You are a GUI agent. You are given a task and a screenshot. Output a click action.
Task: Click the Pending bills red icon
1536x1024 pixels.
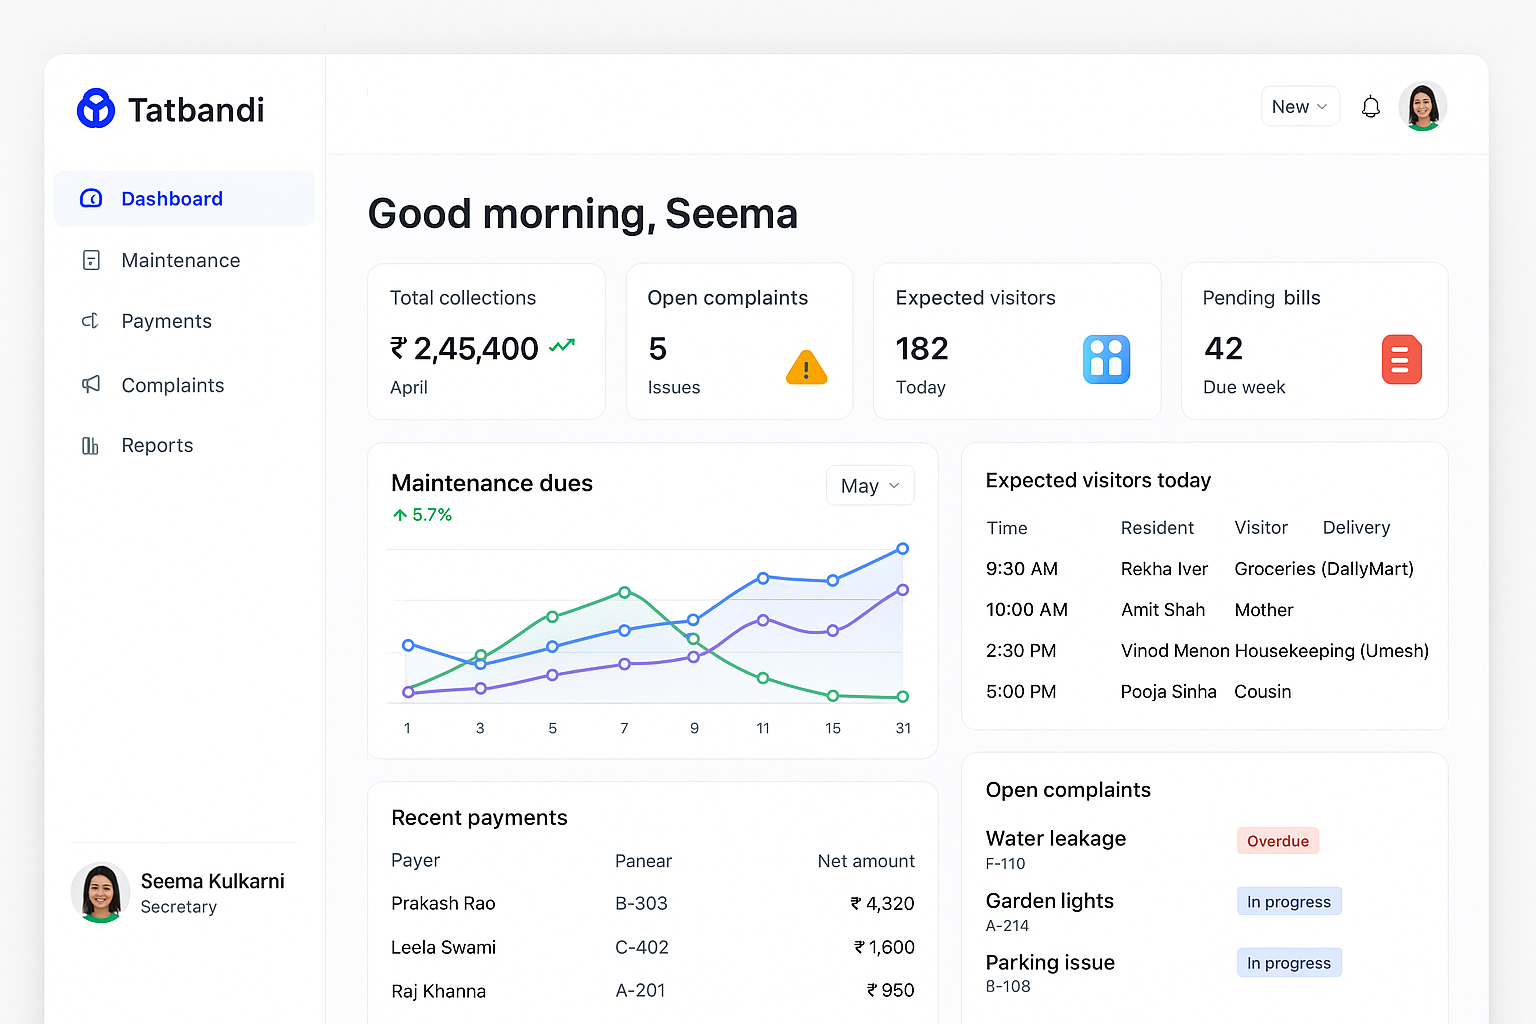tap(1401, 359)
